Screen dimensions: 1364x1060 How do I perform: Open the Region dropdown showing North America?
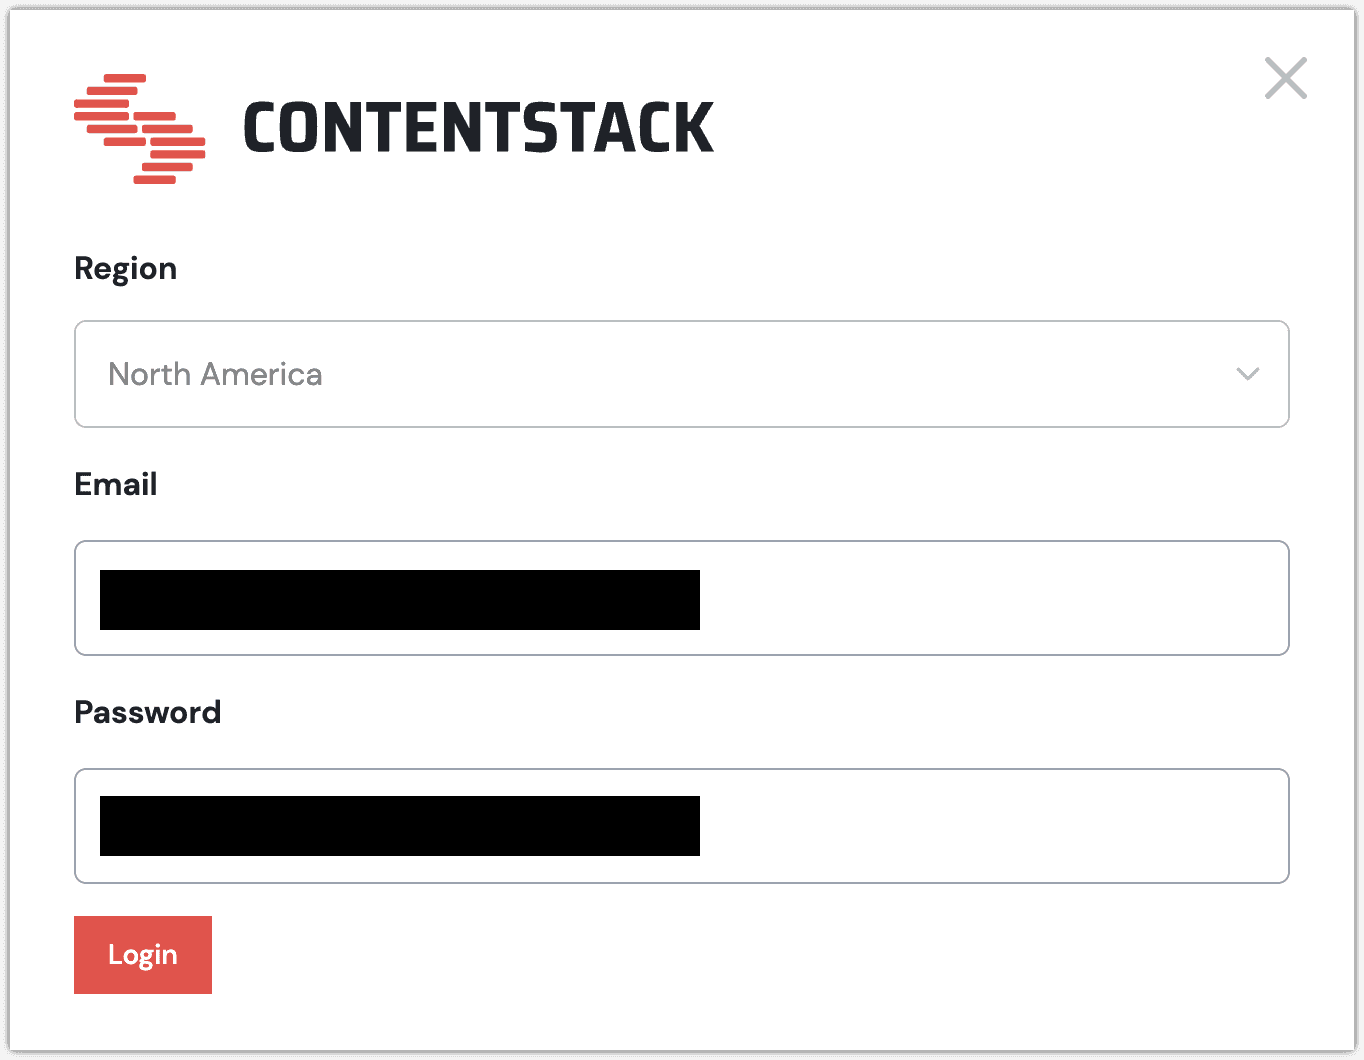pos(683,375)
